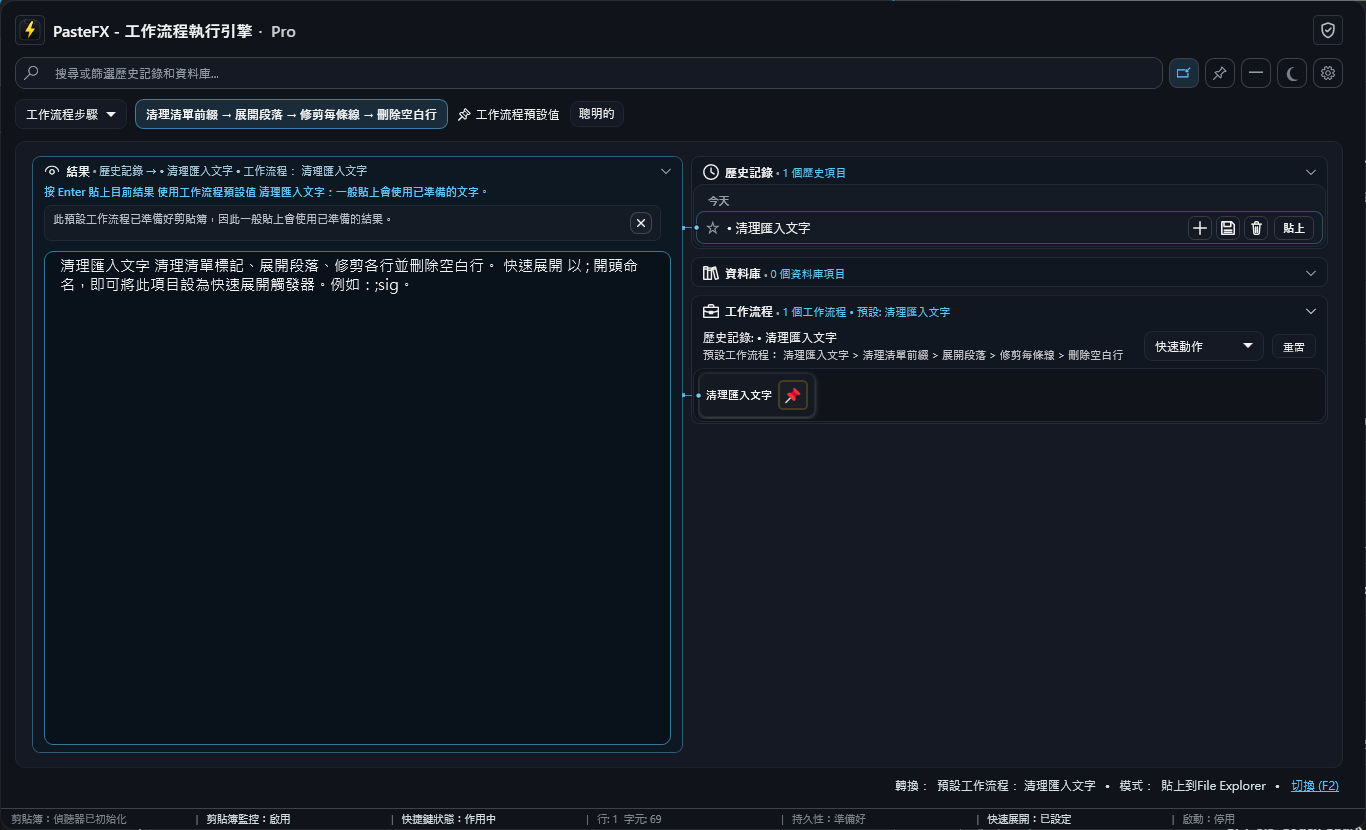Image resolution: width=1366 pixels, height=830 pixels.
Task: Click the 快捷鍵狀態：作用中 status entry
Action: pos(449,819)
